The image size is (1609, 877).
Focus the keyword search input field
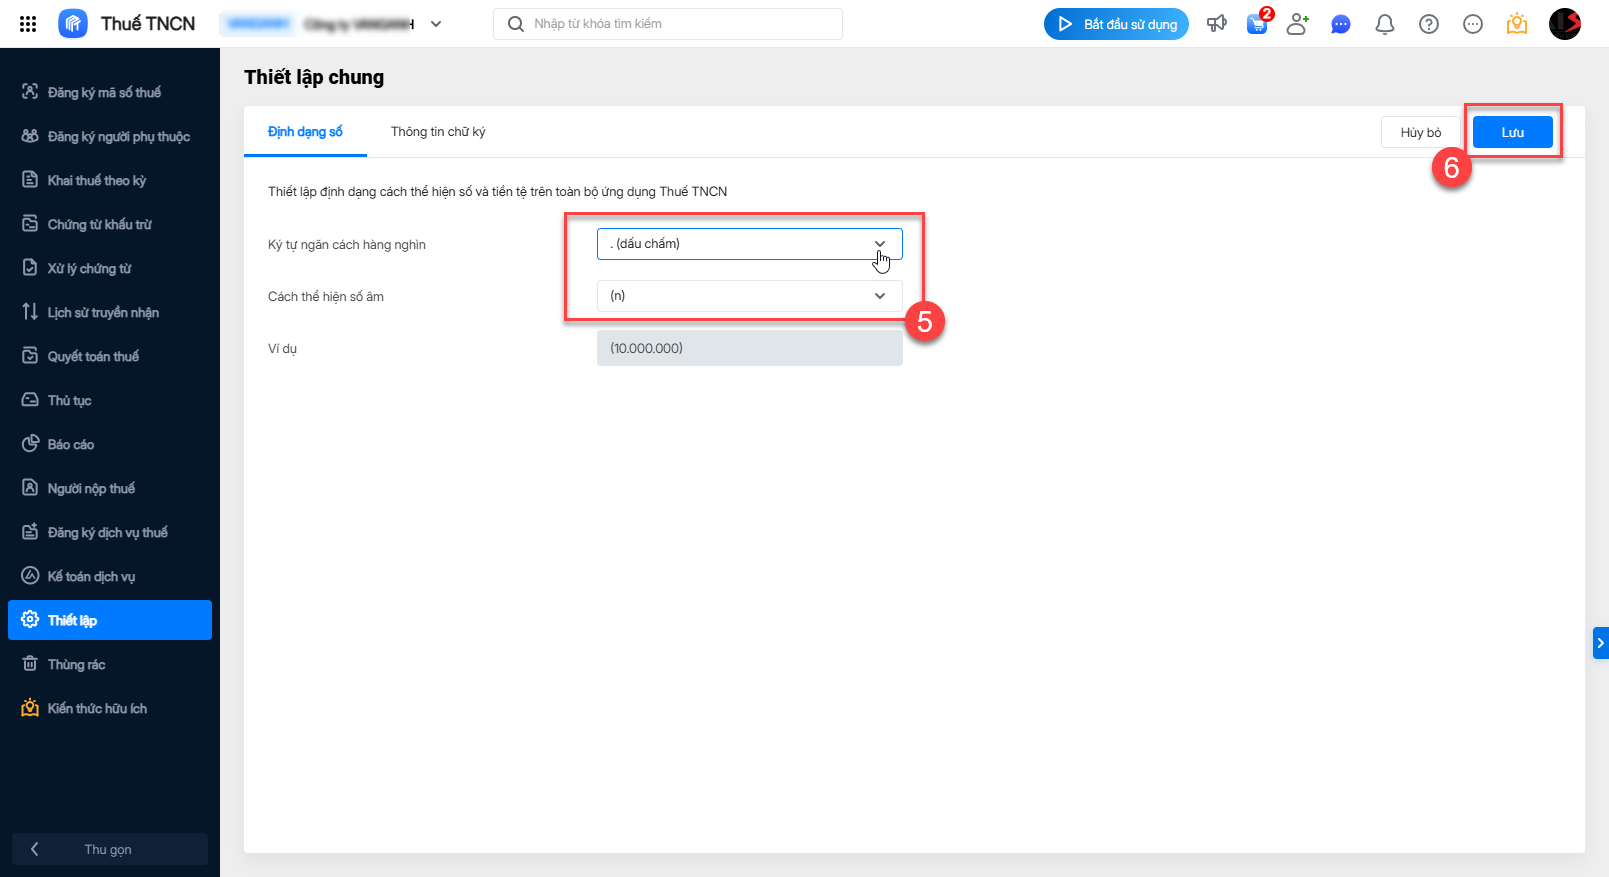click(x=680, y=24)
